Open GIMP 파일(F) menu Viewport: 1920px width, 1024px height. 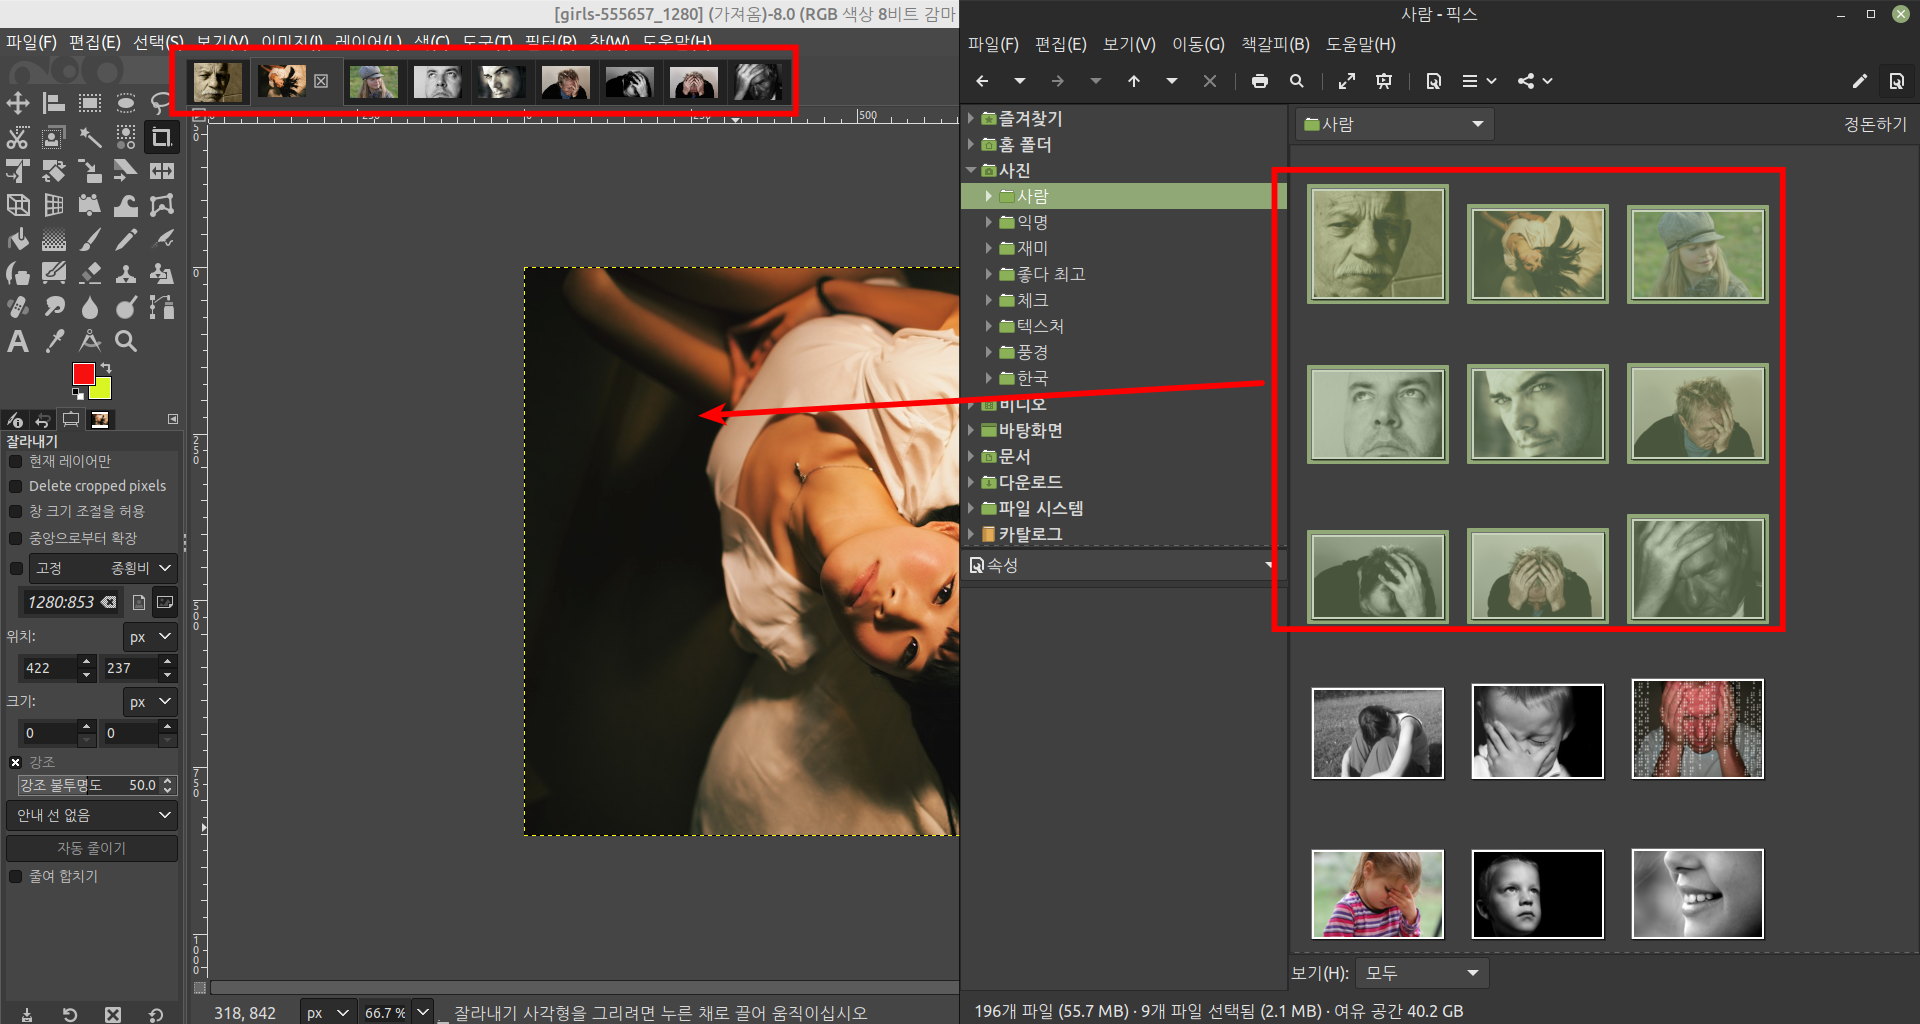[x=31, y=42]
